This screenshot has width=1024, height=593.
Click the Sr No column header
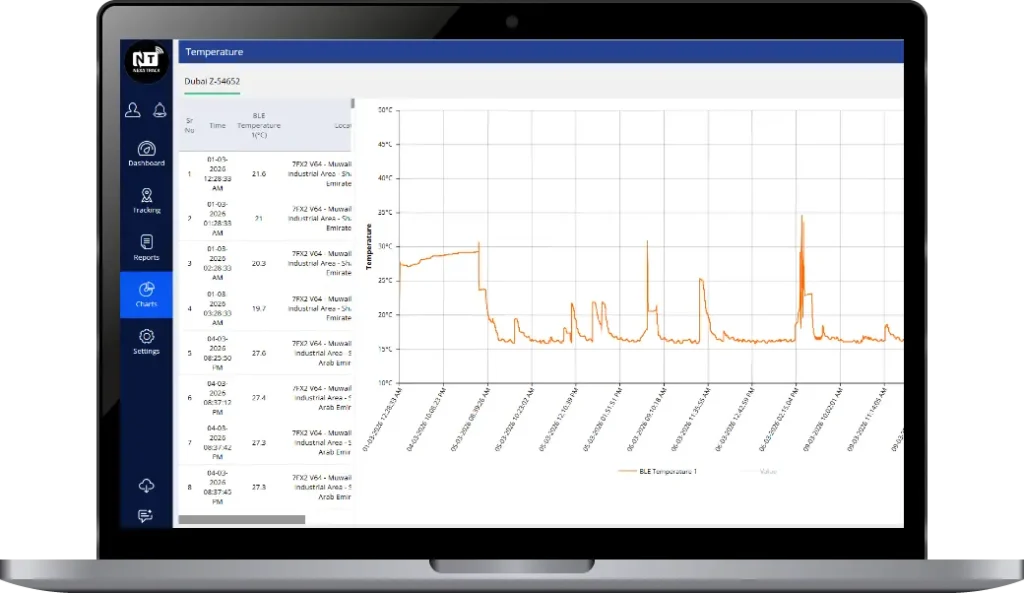click(189, 126)
